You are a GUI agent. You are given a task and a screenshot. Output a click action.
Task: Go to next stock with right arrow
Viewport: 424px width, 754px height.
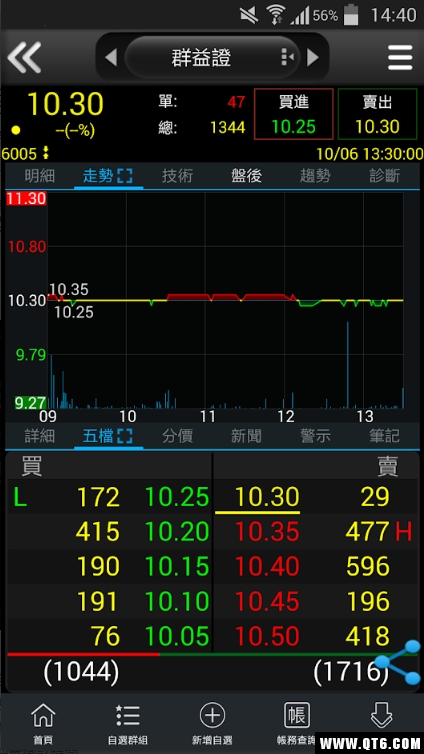tap(313, 58)
